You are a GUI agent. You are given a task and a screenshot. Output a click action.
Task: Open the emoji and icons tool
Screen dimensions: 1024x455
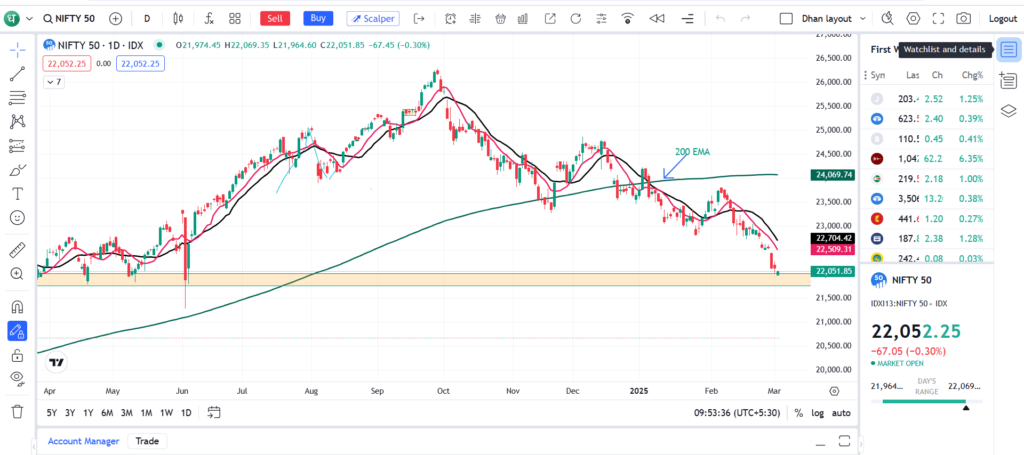tap(18, 217)
